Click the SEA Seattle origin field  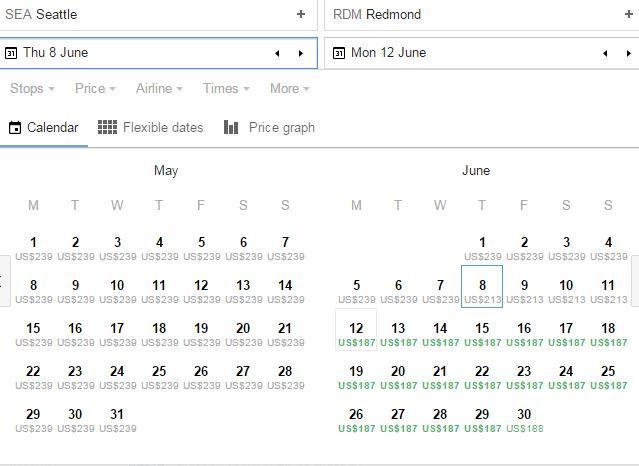coord(150,15)
